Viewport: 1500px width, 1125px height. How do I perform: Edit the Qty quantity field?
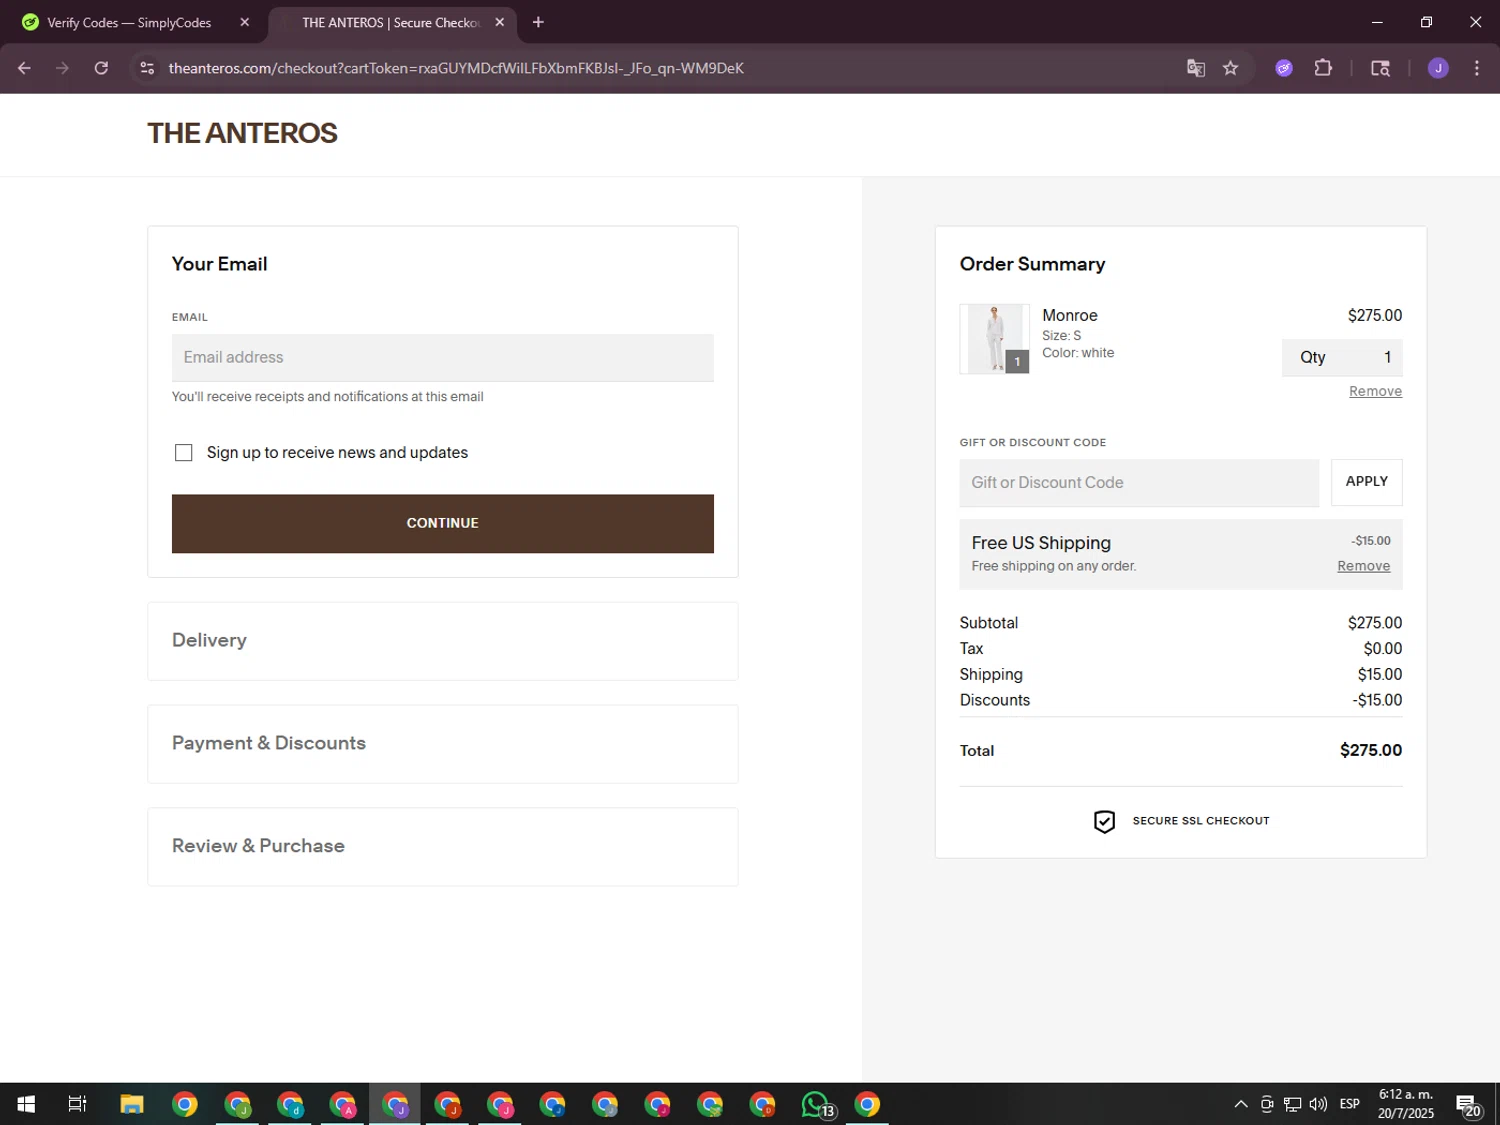click(x=1342, y=357)
